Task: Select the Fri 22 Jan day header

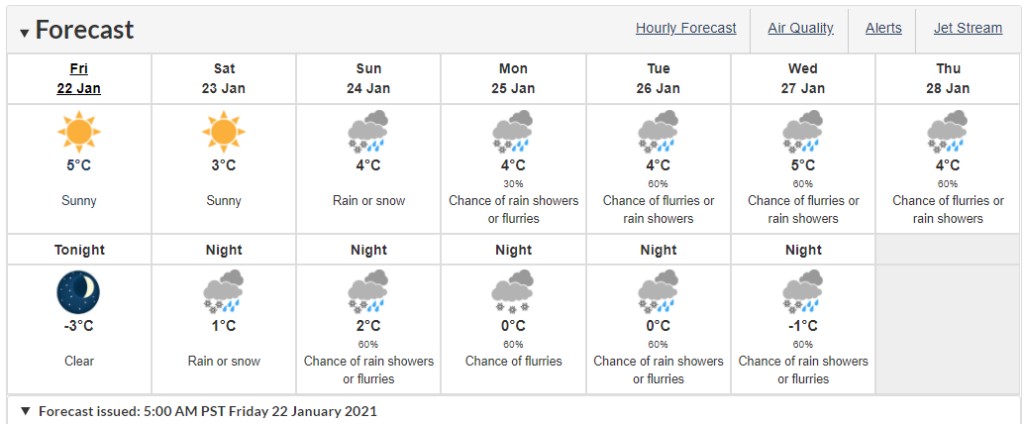Action: point(79,78)
